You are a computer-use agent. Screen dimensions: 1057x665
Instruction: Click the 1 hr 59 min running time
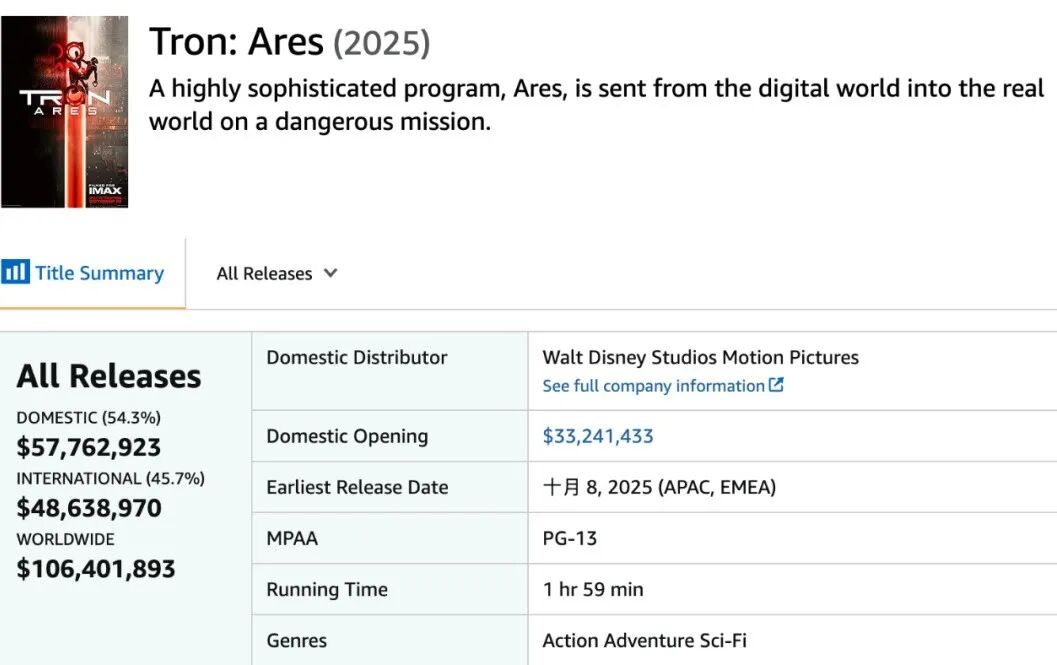[x=593, y=589]
